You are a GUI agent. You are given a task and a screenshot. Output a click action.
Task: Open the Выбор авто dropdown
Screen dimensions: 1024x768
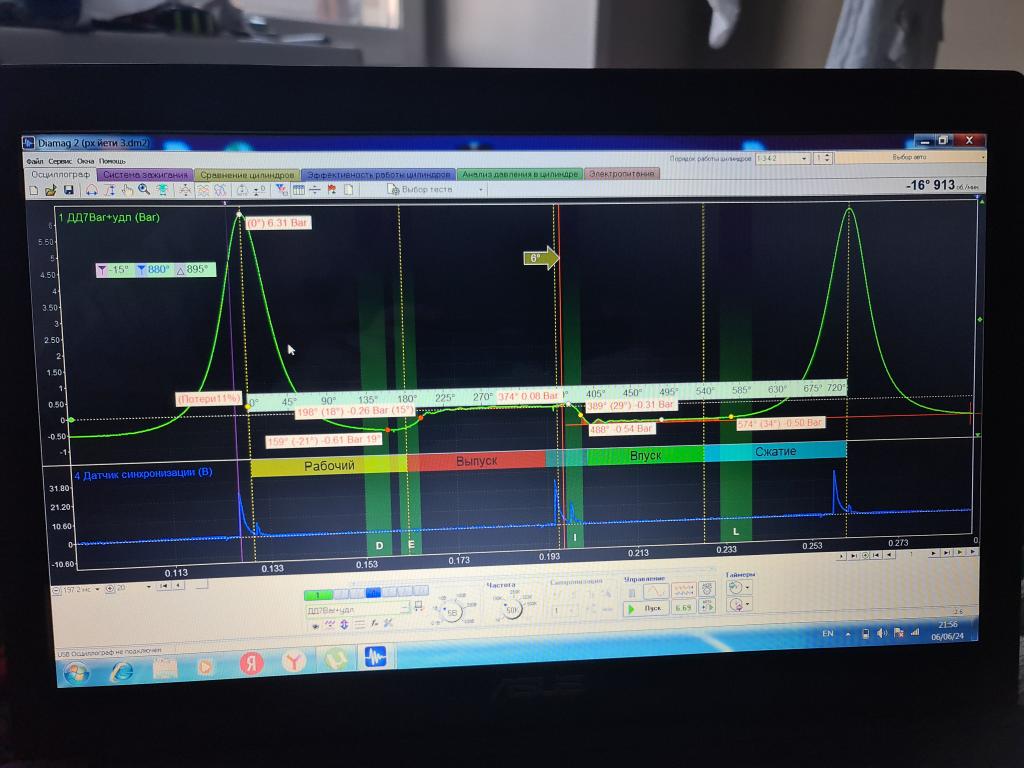coord(910,157)
